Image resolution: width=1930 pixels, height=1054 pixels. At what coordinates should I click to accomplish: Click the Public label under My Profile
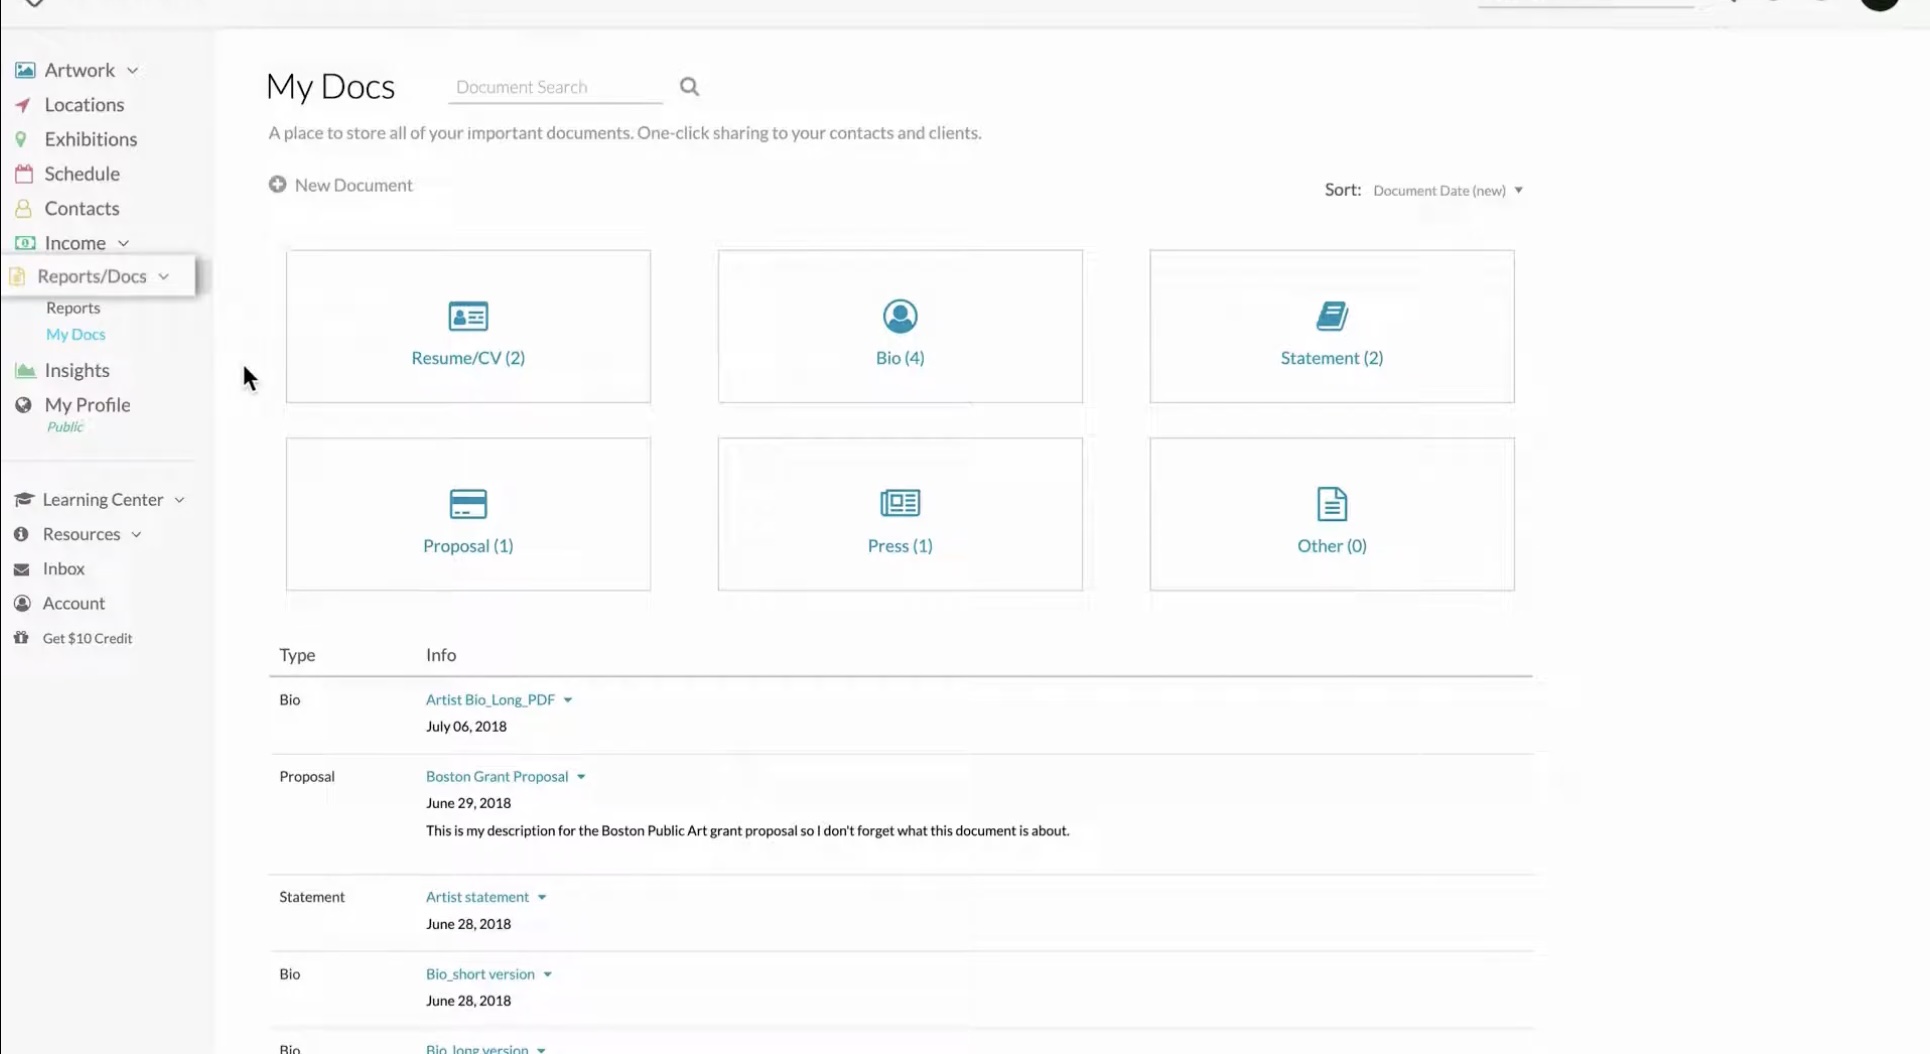click(x=65, y=427)
